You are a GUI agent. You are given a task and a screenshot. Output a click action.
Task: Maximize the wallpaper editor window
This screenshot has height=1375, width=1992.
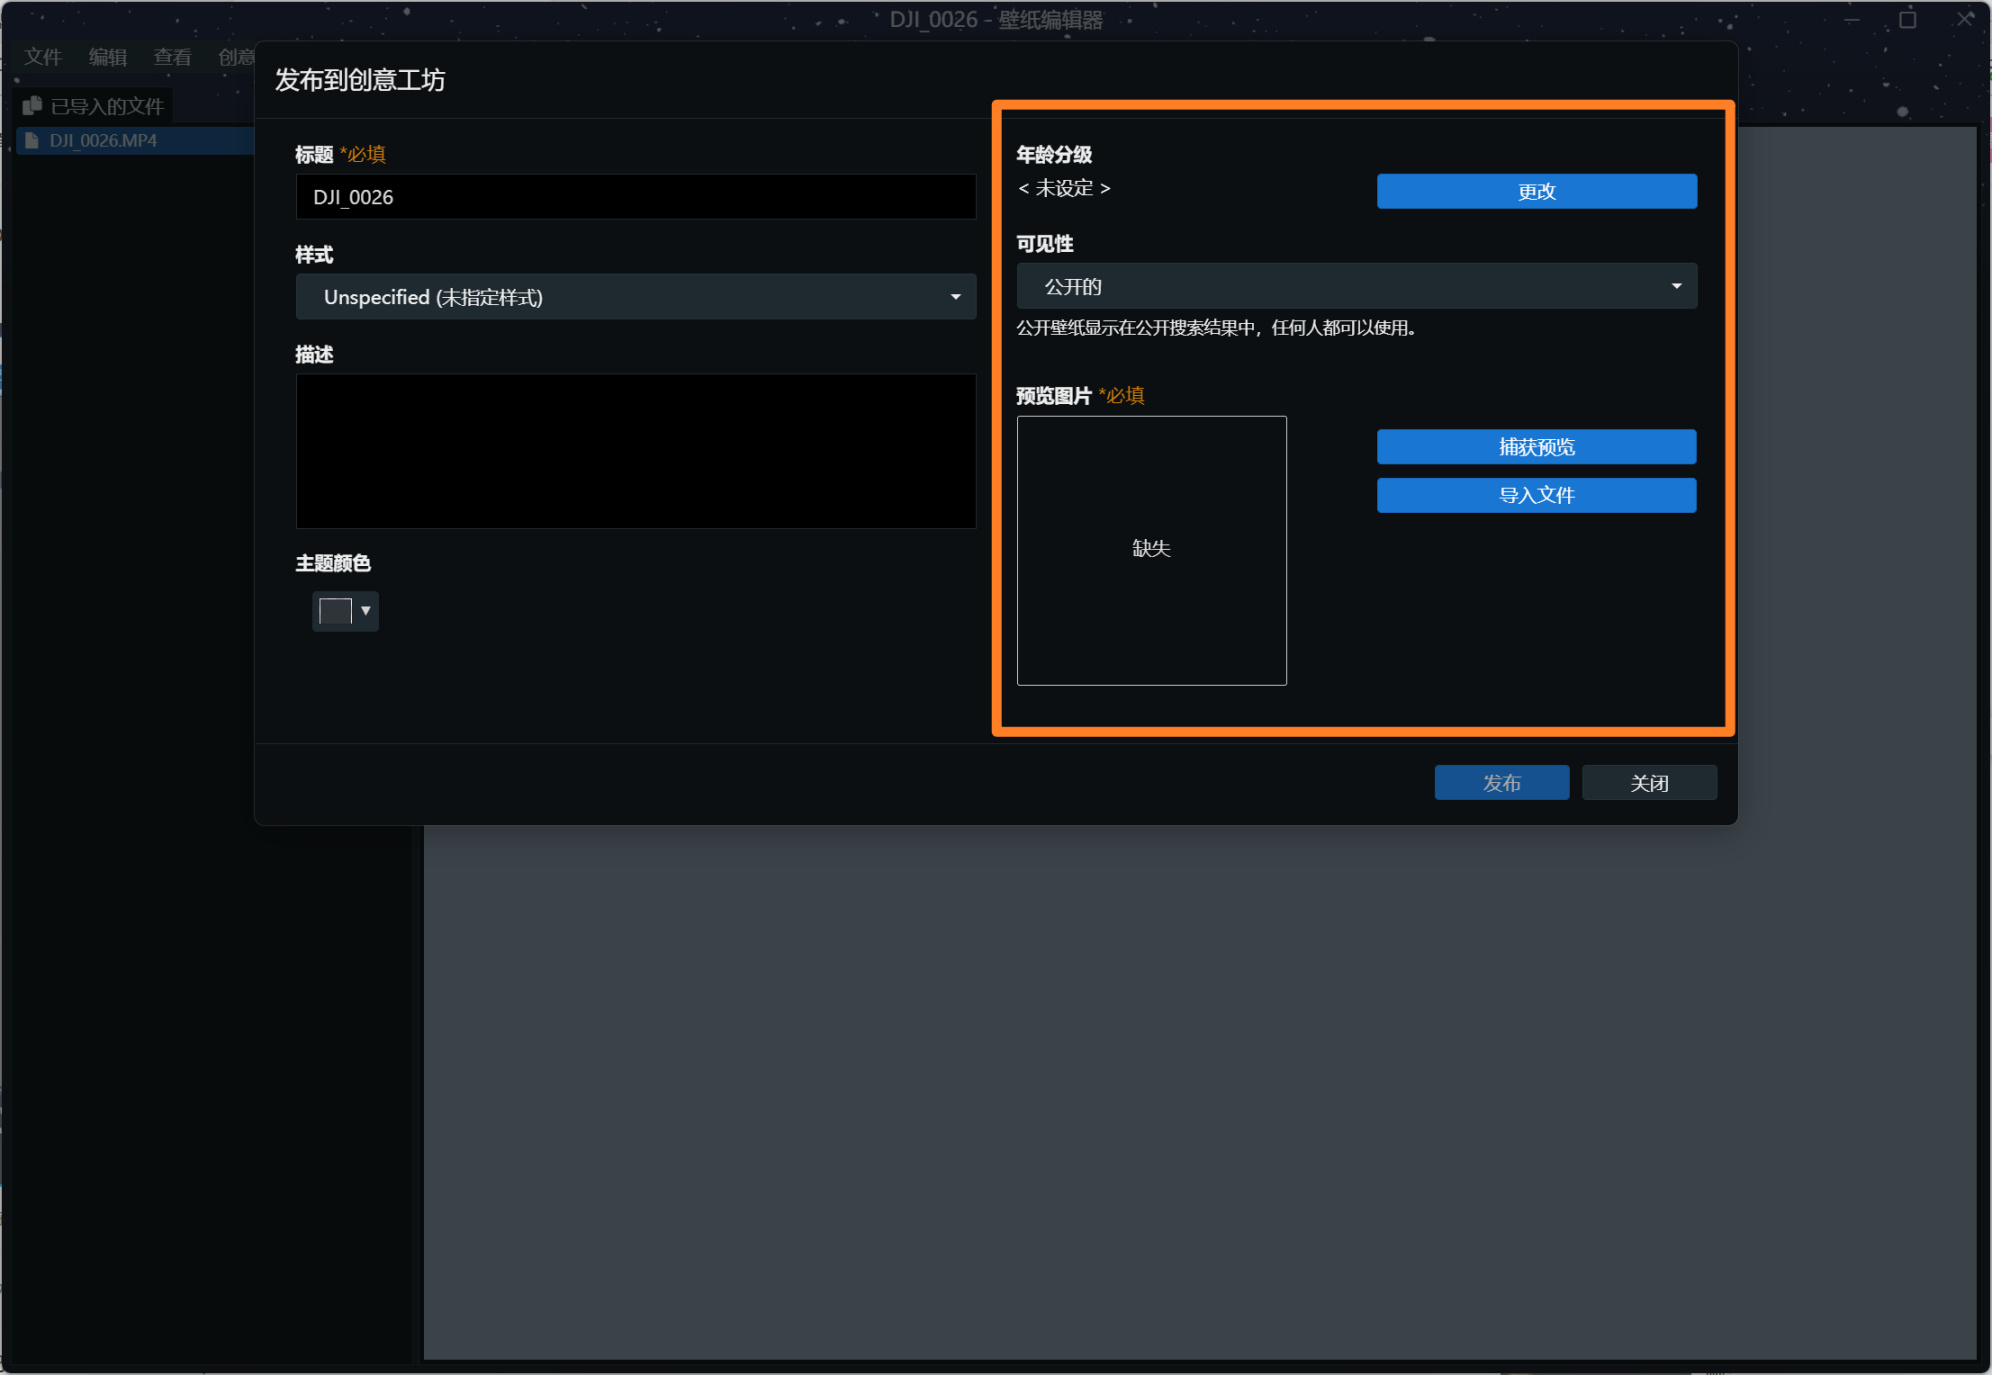pos(1907,19)
